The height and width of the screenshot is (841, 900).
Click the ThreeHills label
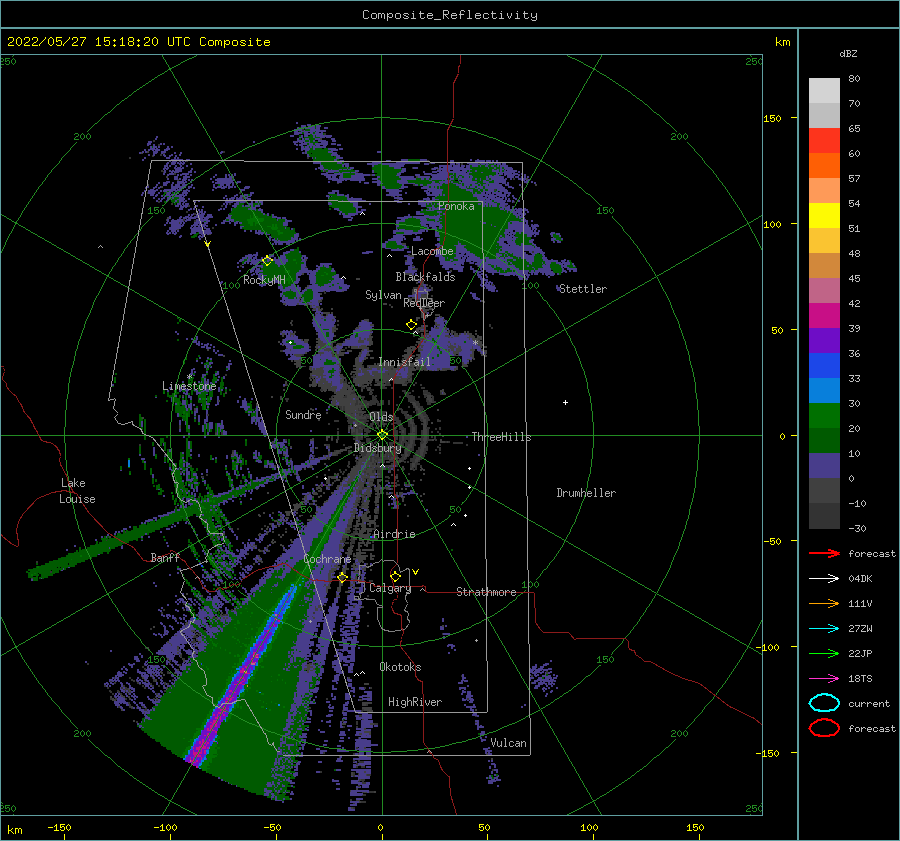click(502, 437)
